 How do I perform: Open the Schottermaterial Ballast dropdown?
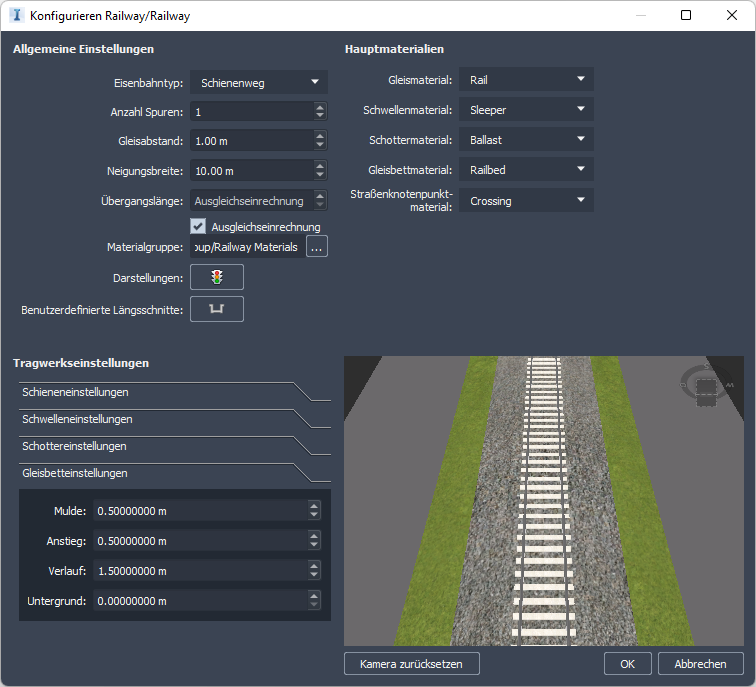pyautogui.click(x=526, y=139)
